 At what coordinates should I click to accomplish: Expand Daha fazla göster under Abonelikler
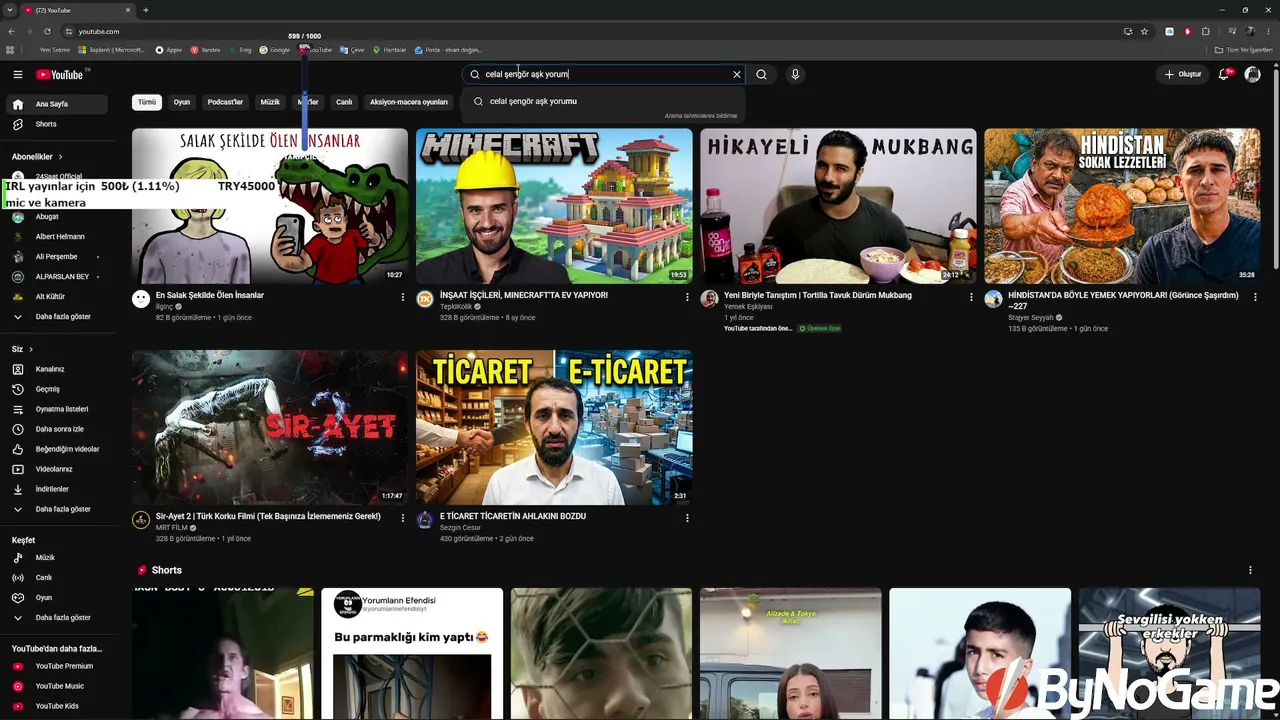tap(57, 317)
